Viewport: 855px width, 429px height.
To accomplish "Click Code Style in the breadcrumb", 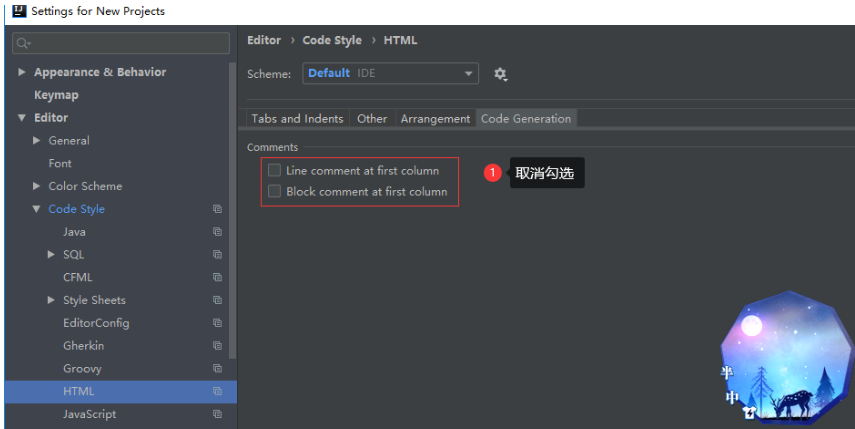I will 332,40.
